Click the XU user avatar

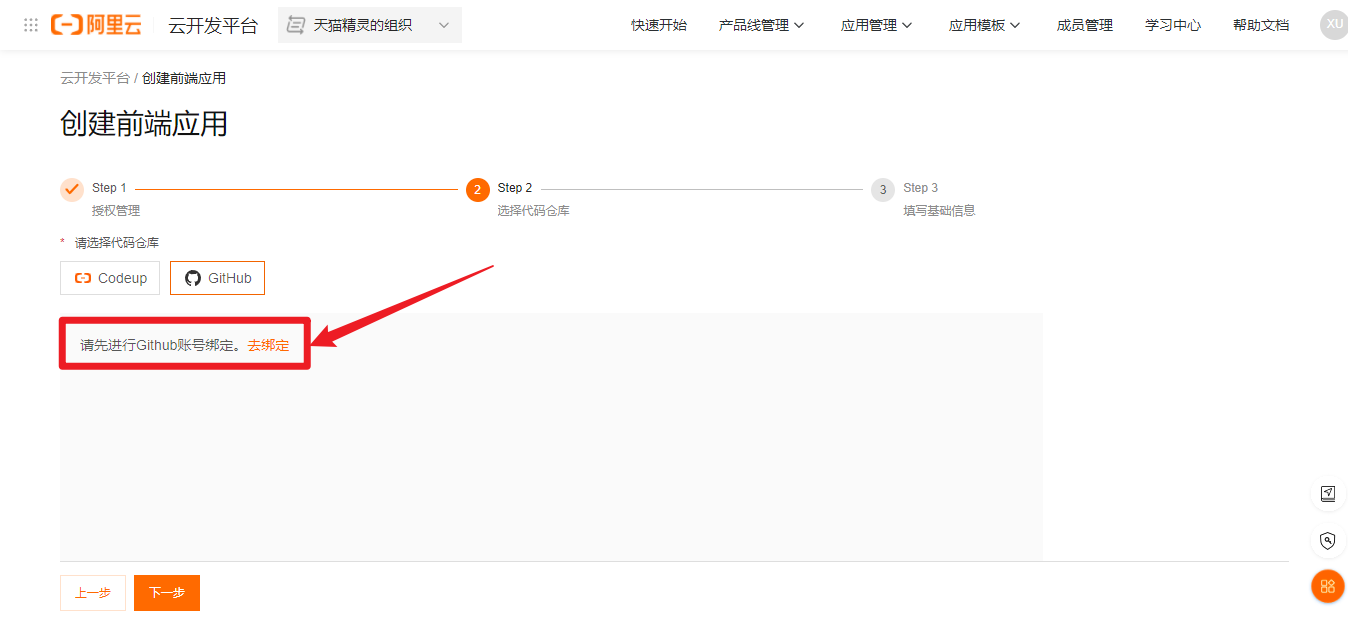point(1334,25)
